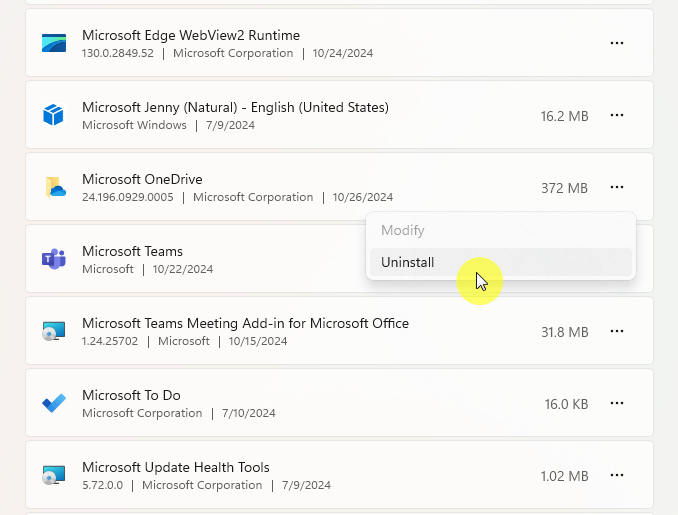The image size is (678, 515).
Task: Click the 16.0 KB size value
Action: click(x=566, y=404)
